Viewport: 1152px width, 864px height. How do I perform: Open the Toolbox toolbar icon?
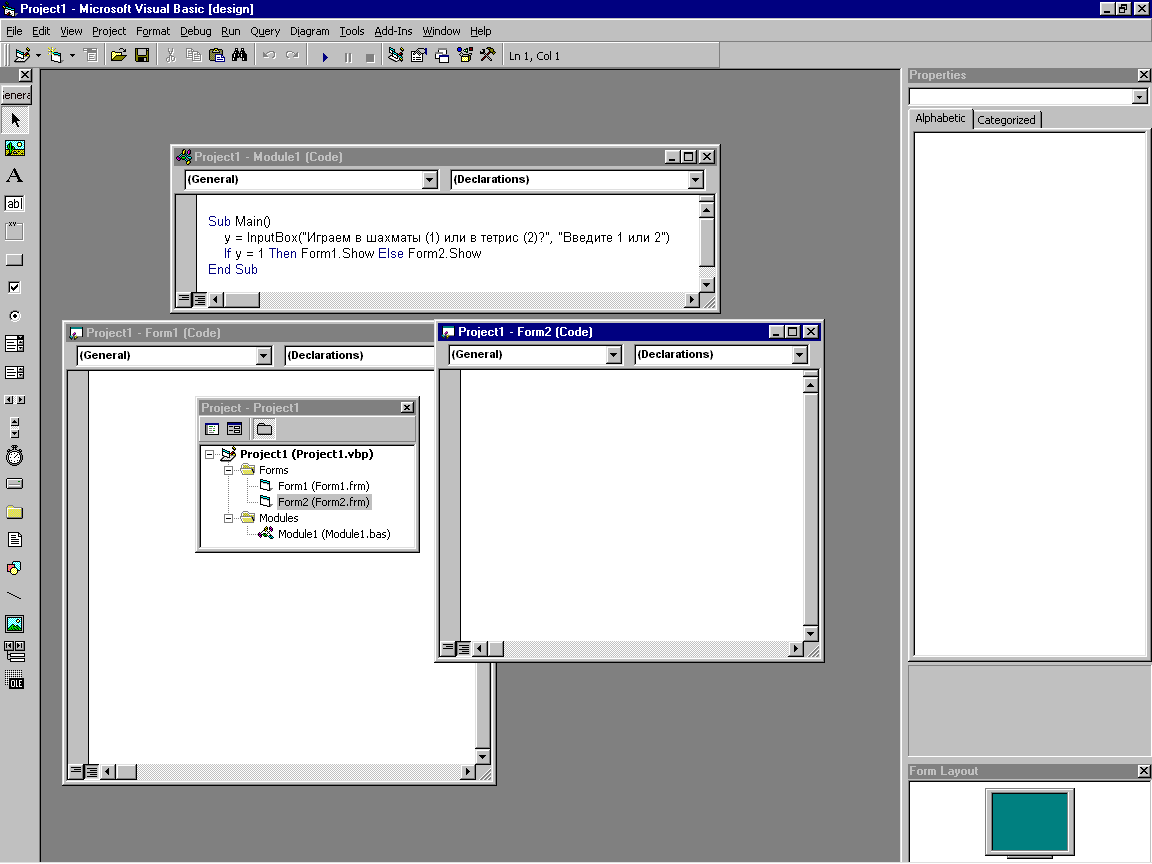(x=487, y=55)
